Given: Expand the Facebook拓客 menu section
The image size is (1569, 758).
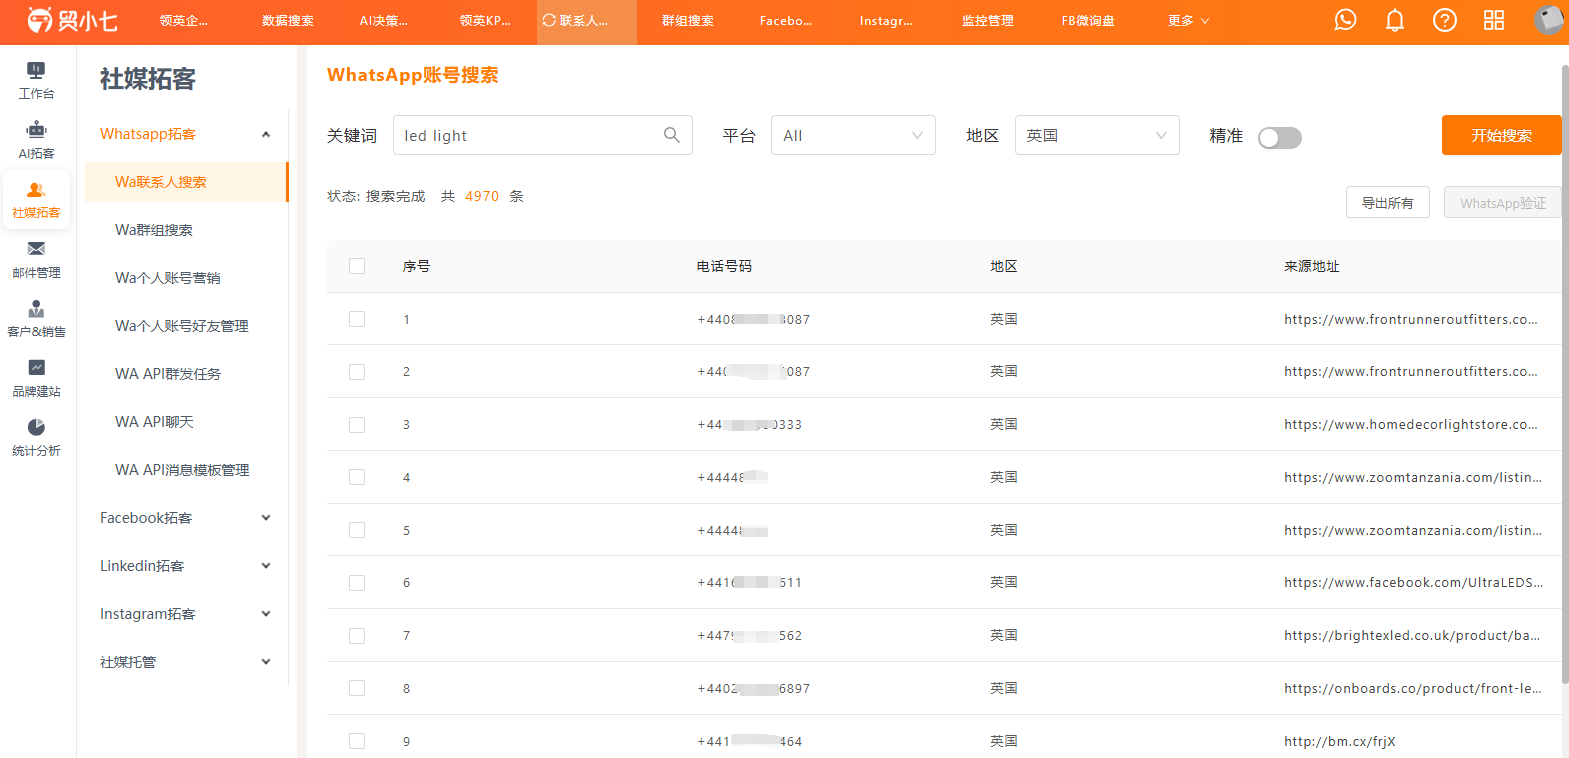Looking at the screenshot, I should (x=185, y=518).
